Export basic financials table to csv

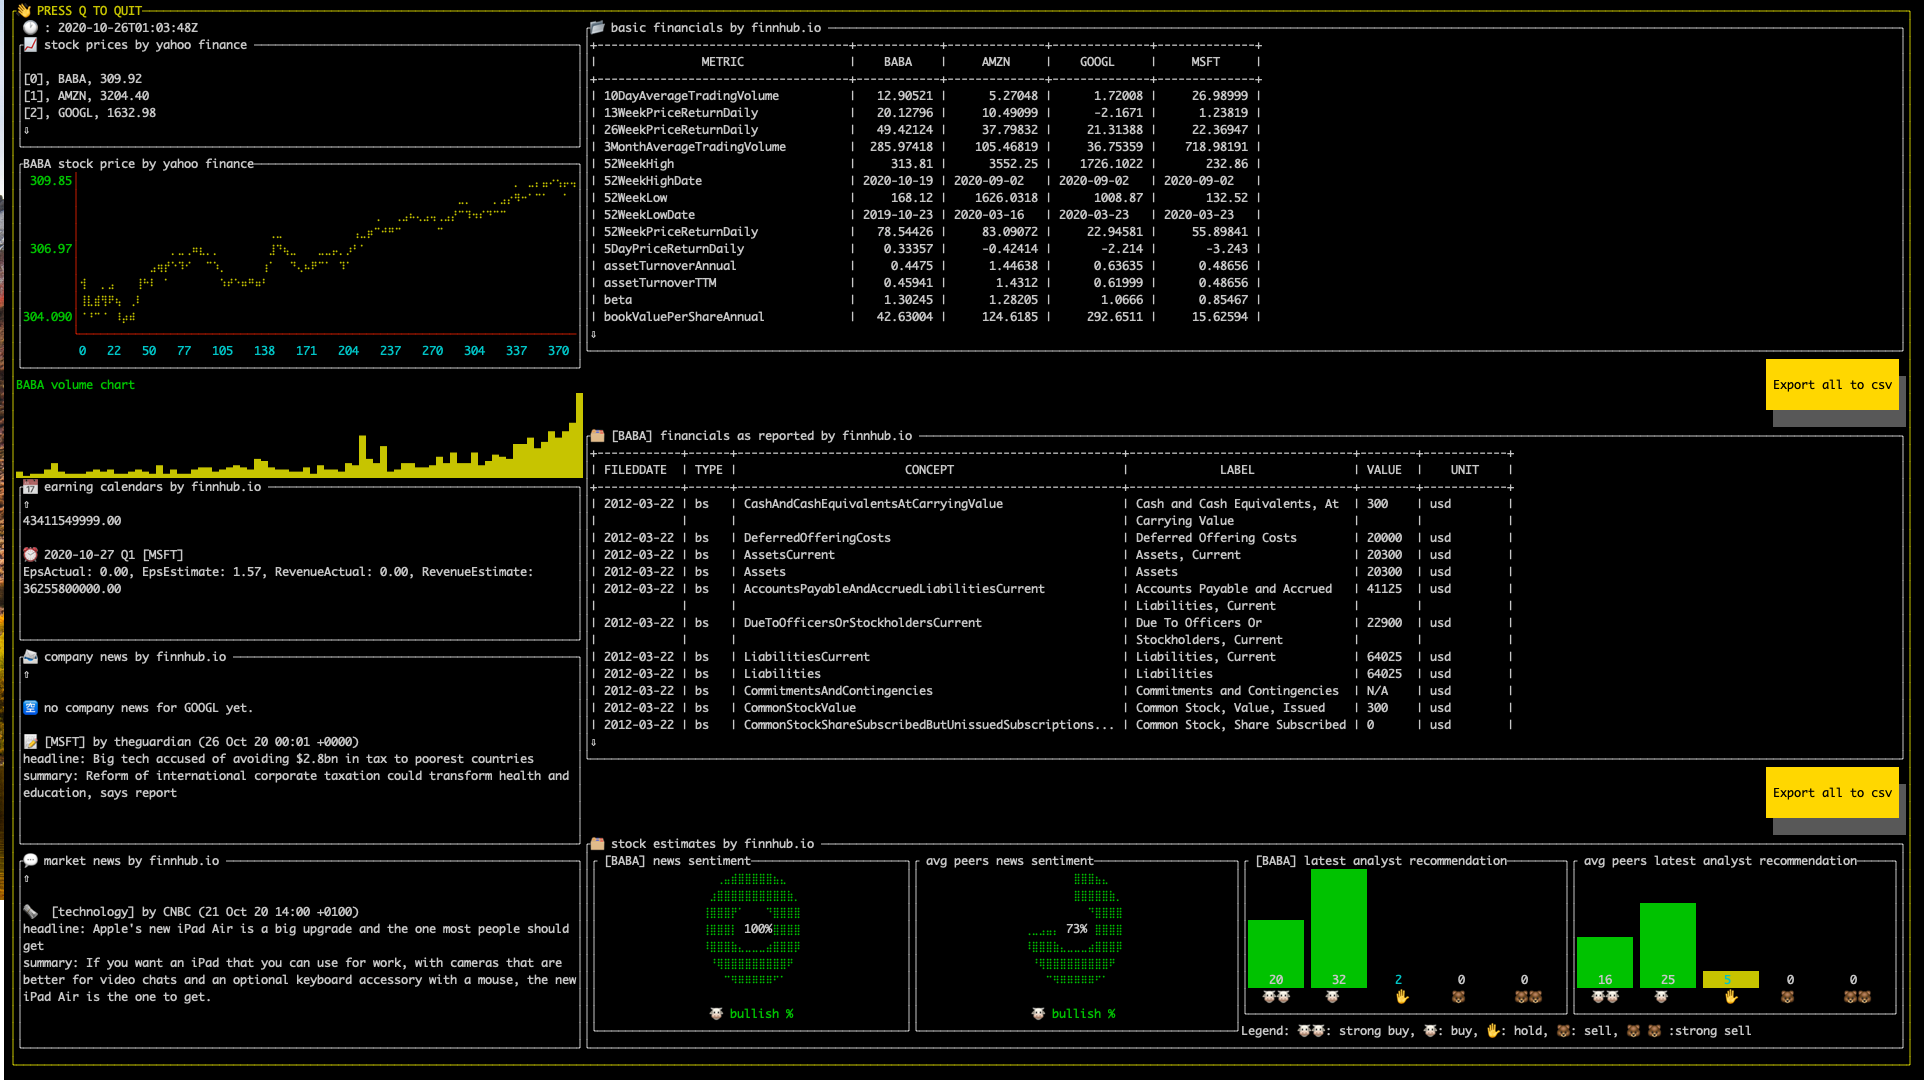(x=1831, y=385)
